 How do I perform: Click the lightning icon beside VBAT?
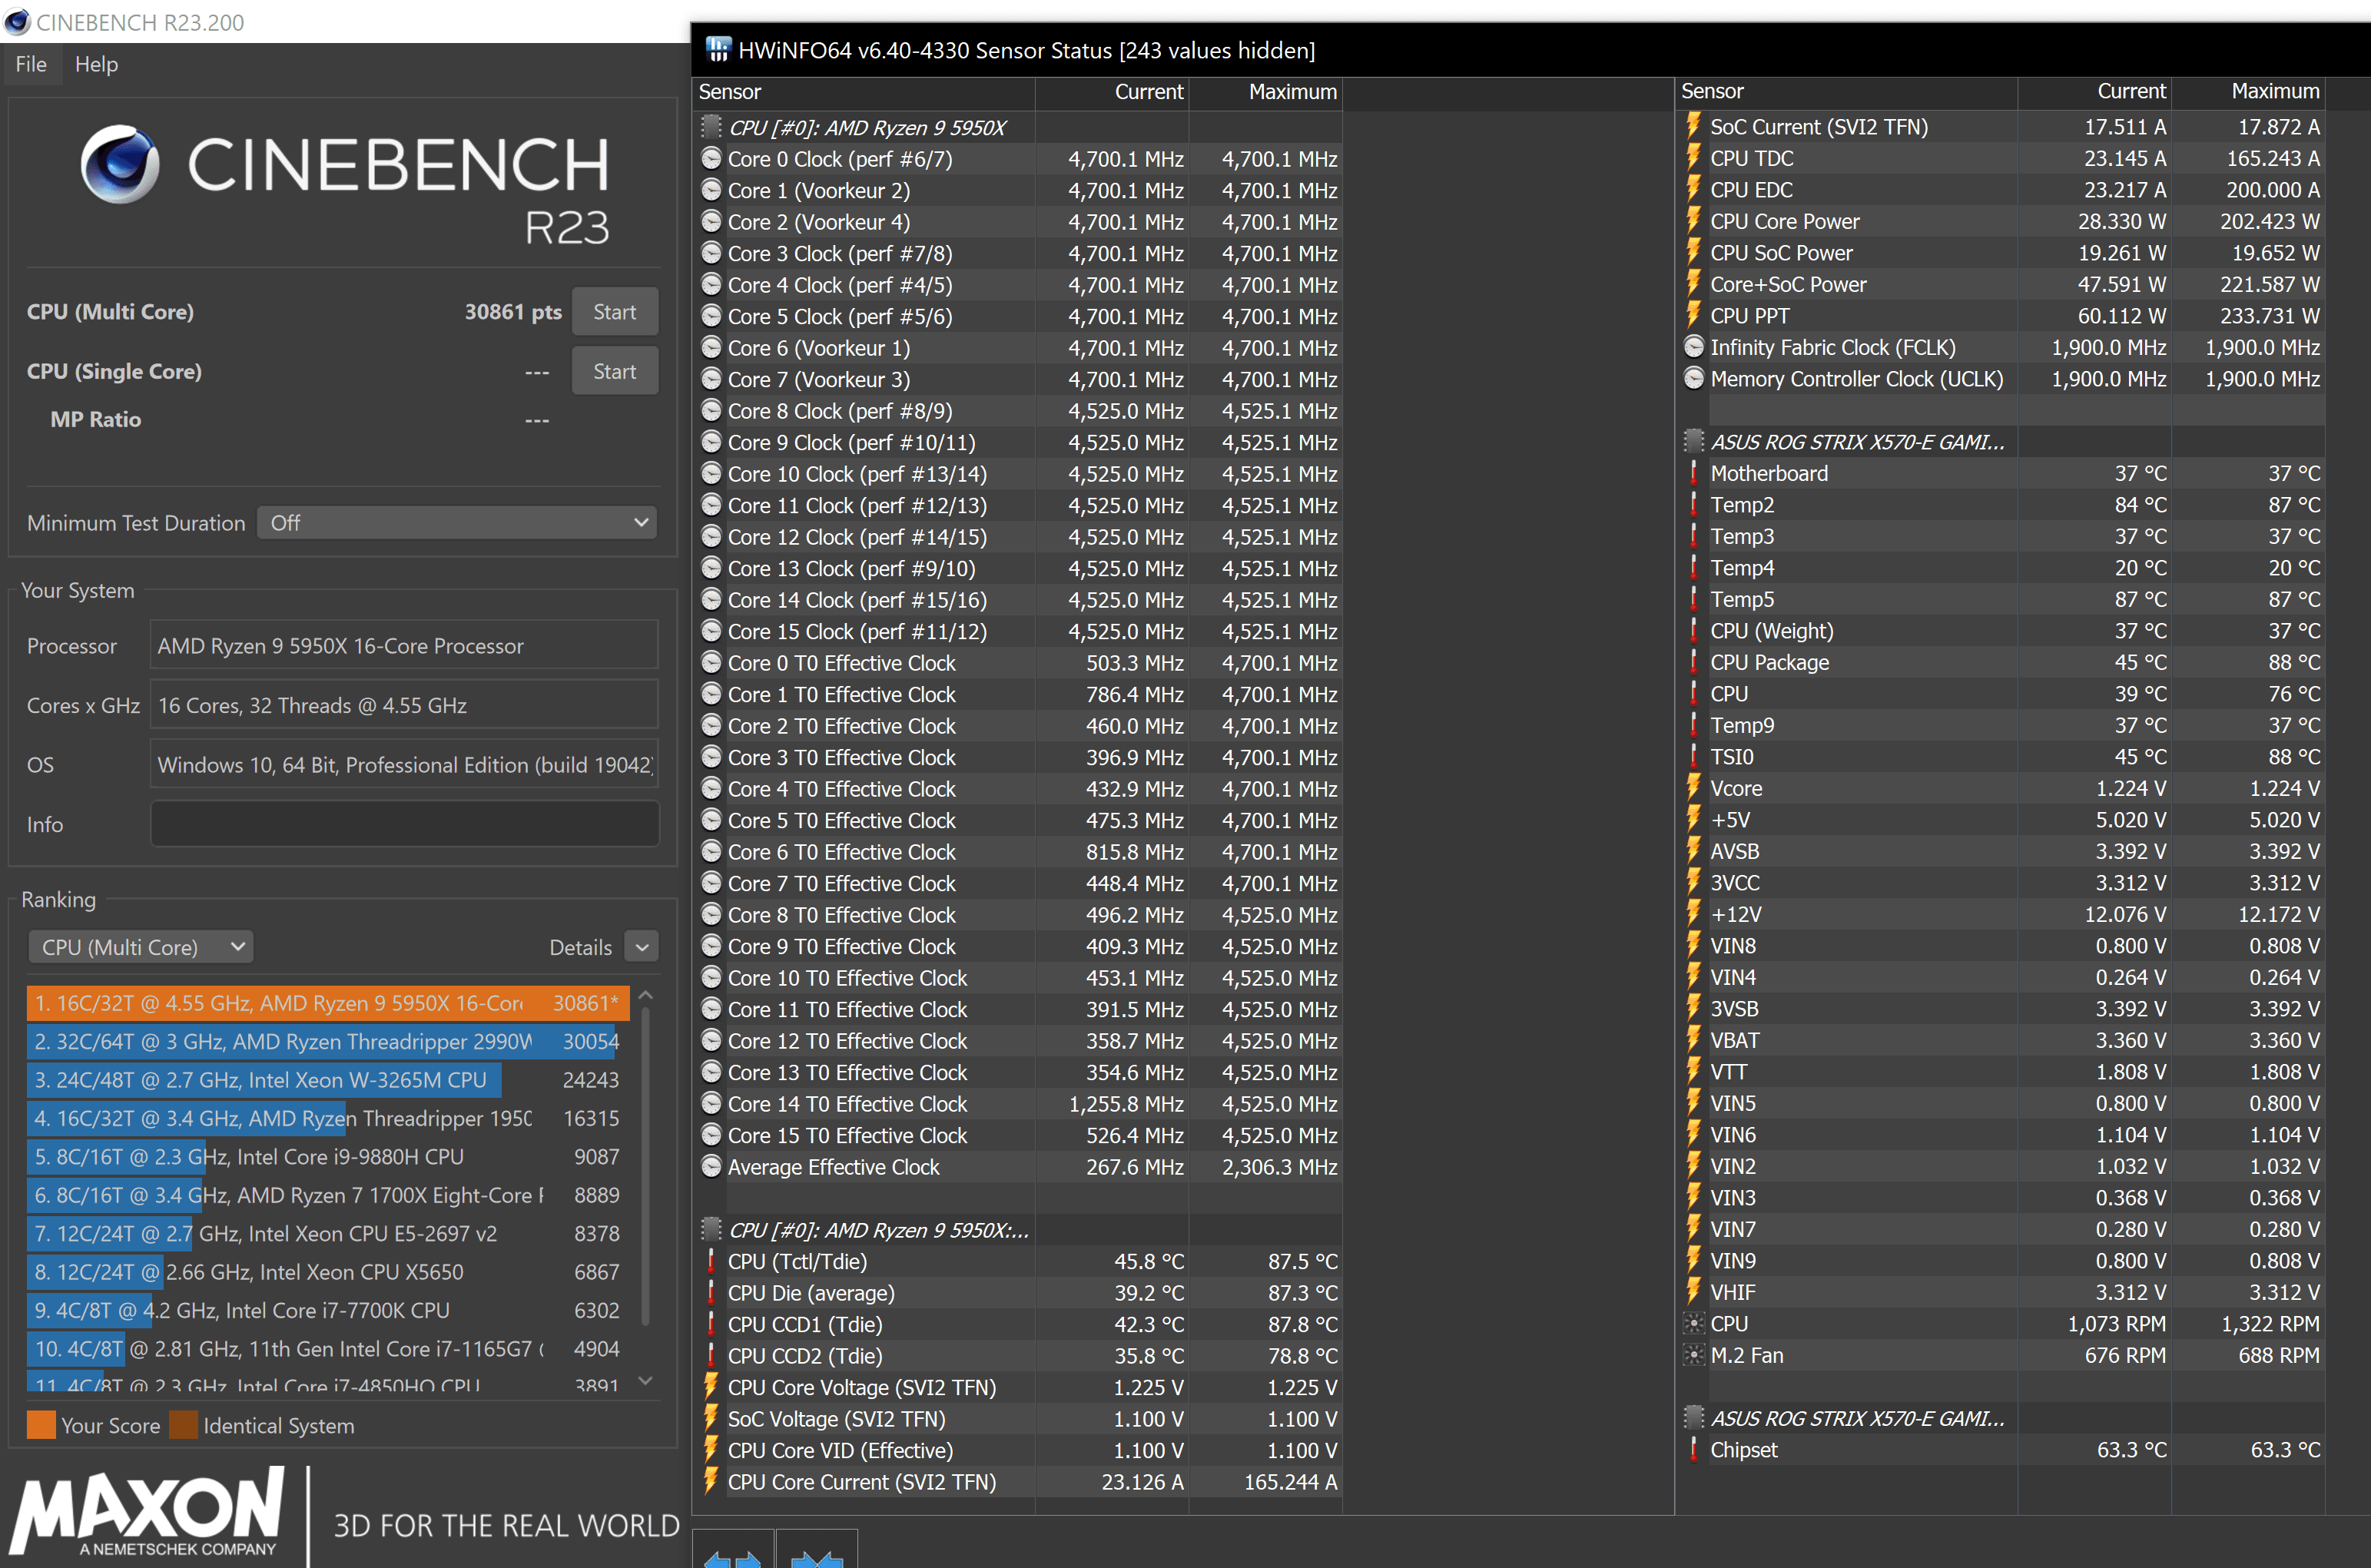pyautogui.click(x=1693, y=1040)
